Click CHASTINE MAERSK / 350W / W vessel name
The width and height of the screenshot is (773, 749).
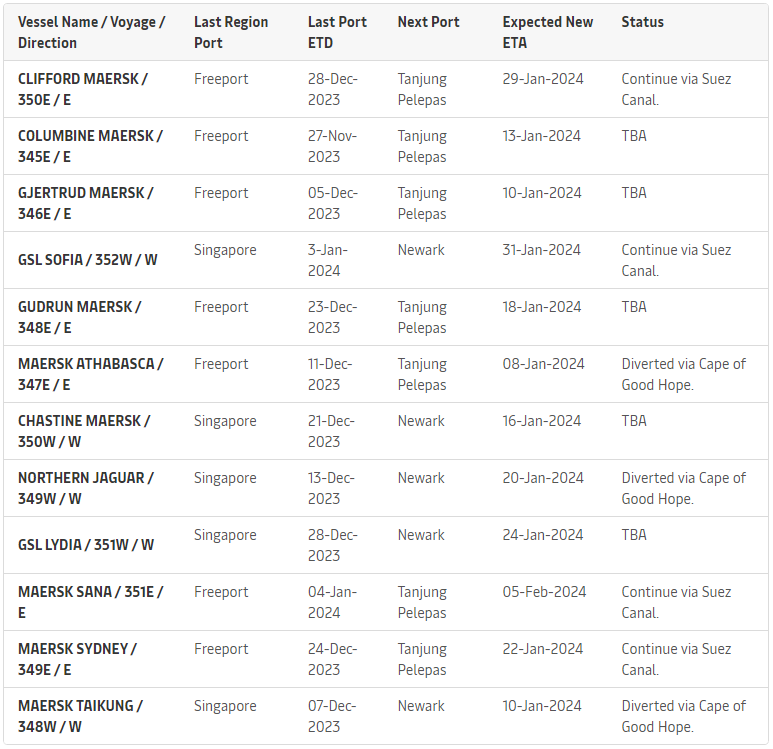[84, 431]
